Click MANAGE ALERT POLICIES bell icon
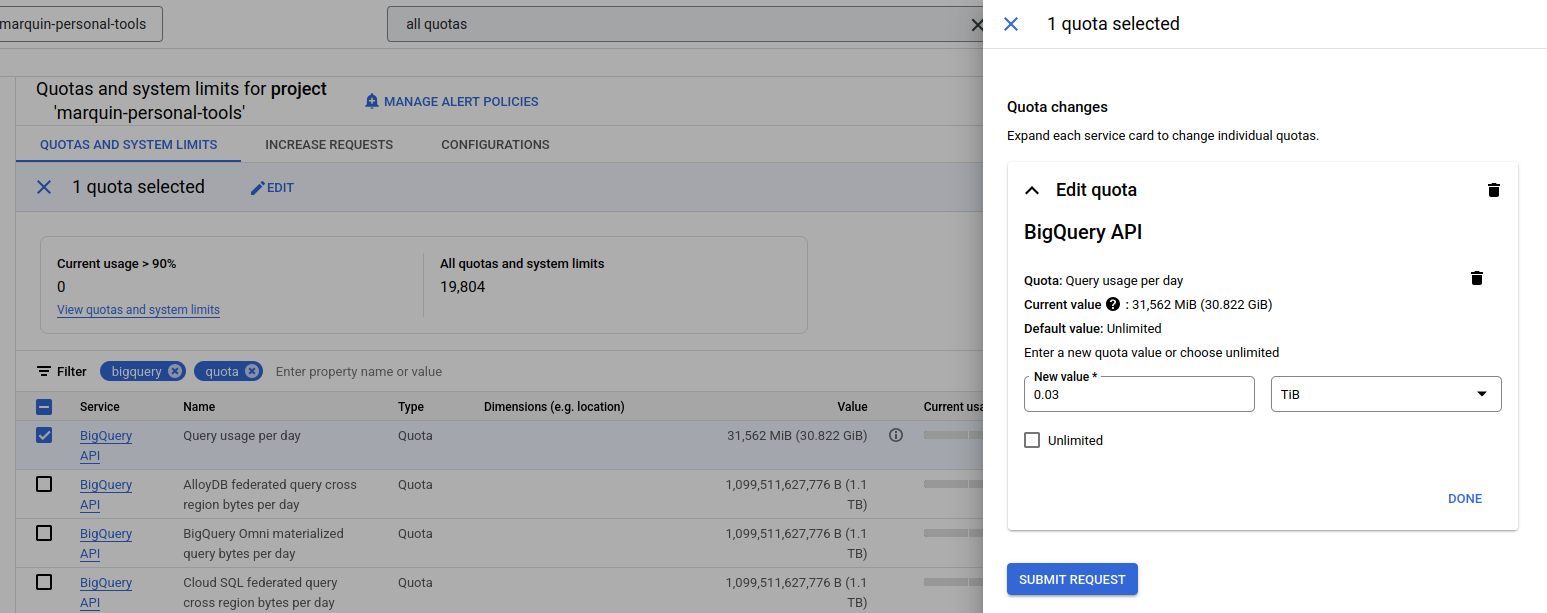The width and height of the screenshot is (1547, 613). click(372, 101)
